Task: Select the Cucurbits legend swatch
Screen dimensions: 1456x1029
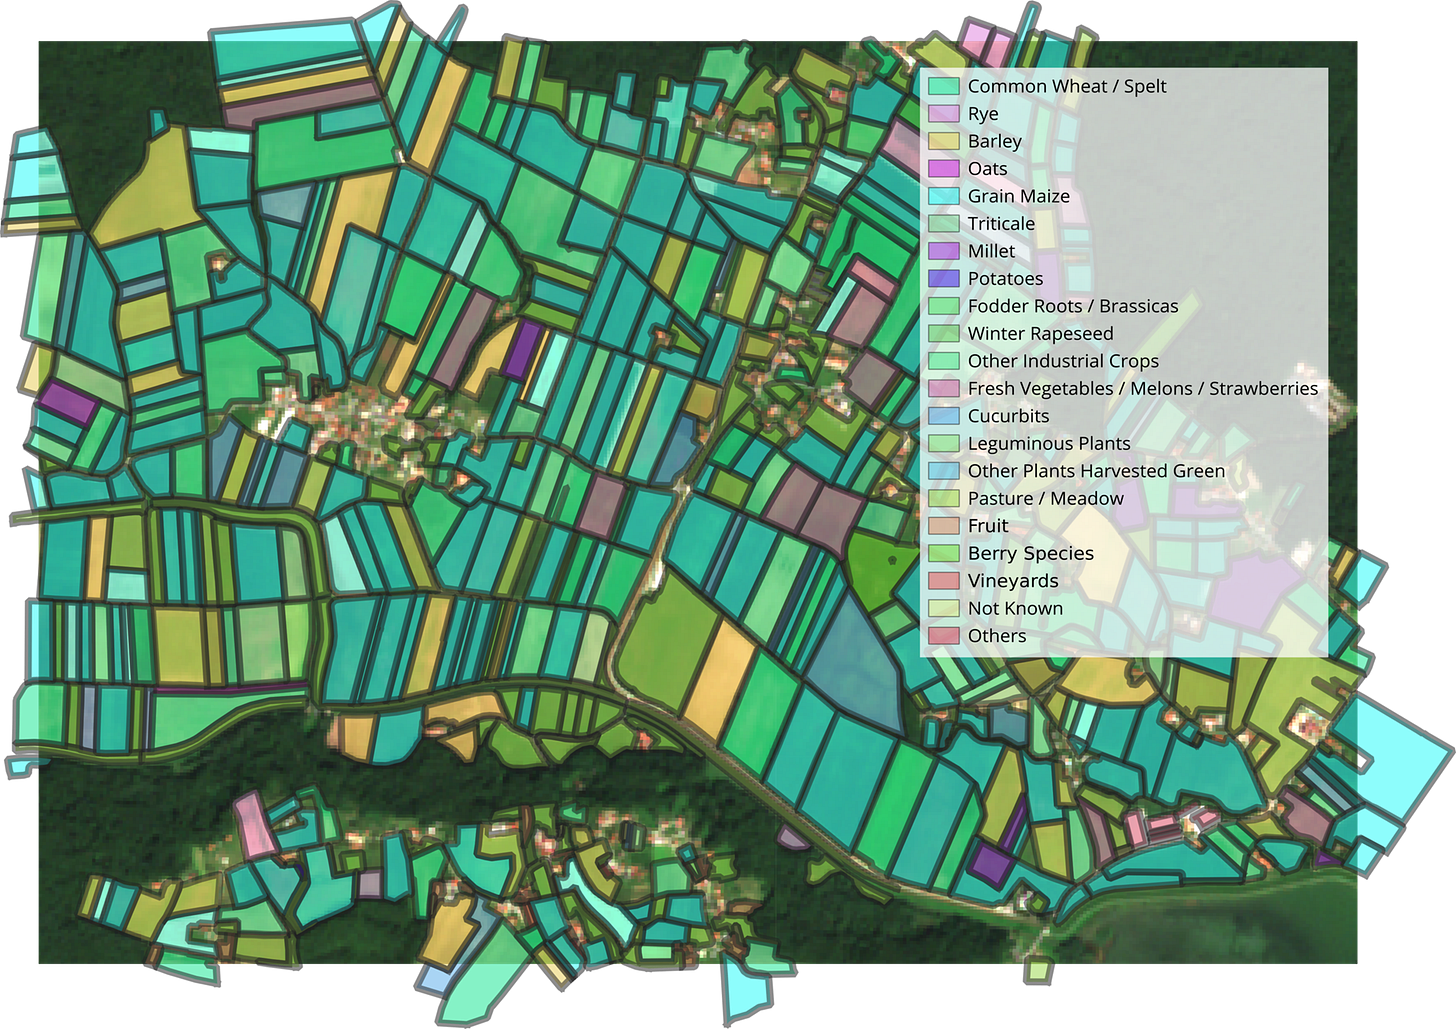Action: (x=944, y=416)
